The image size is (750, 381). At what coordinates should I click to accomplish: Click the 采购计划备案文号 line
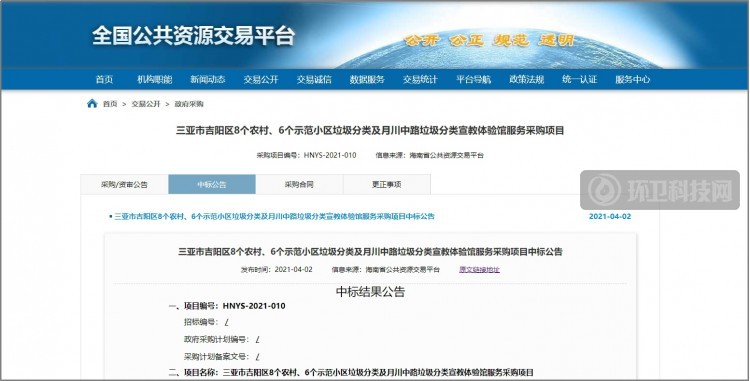(221, 356)
